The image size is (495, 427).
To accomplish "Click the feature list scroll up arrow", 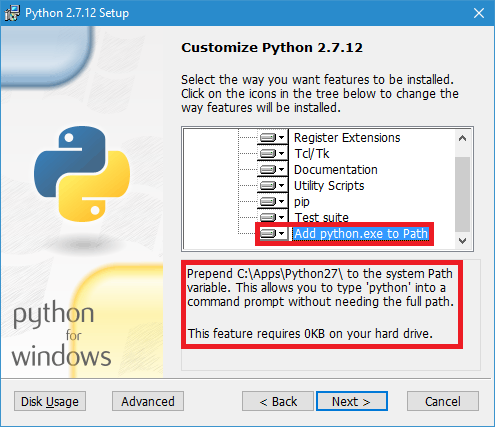I will pyautogui.click(x=462, y=138).
